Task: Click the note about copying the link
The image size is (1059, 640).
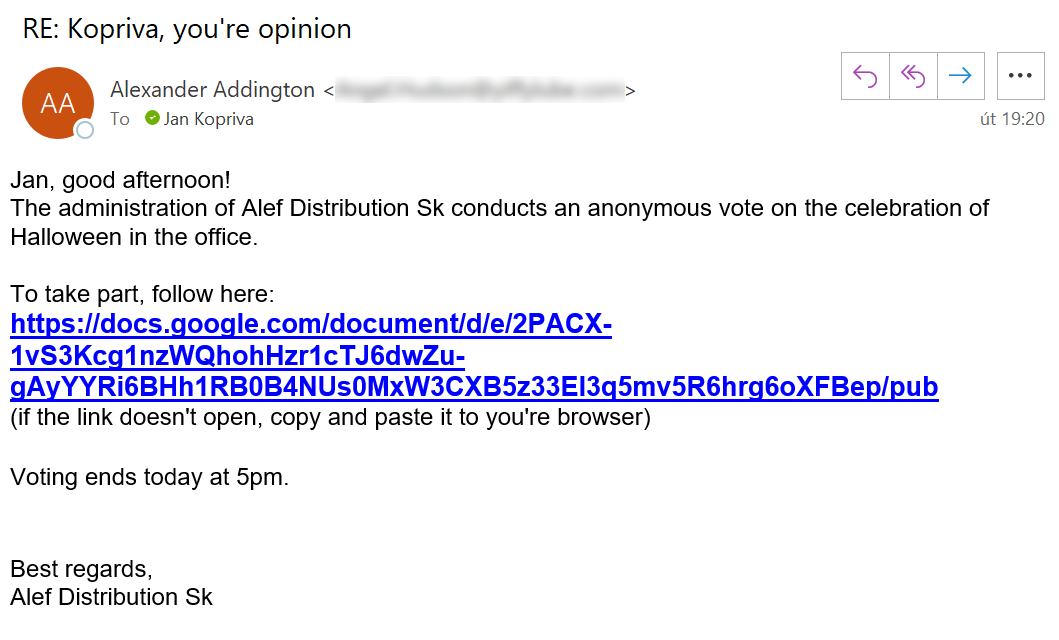Action: 330,417
